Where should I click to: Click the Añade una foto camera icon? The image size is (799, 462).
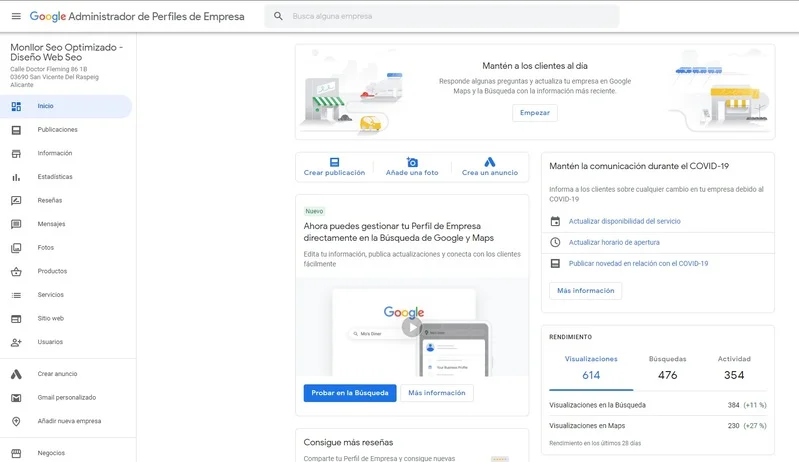[x=412, y=162]
